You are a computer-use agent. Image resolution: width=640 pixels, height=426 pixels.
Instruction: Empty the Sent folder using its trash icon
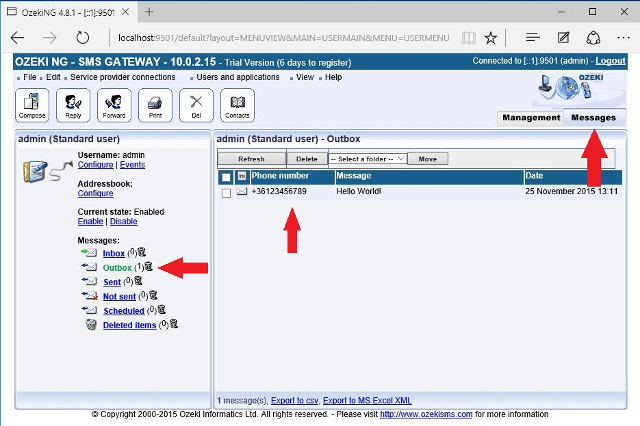click(x=138, y=281)
